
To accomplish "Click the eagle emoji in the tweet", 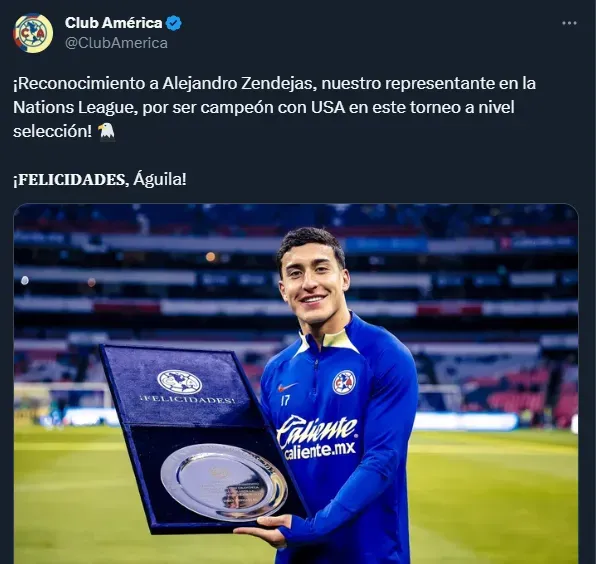I will 106,132.
